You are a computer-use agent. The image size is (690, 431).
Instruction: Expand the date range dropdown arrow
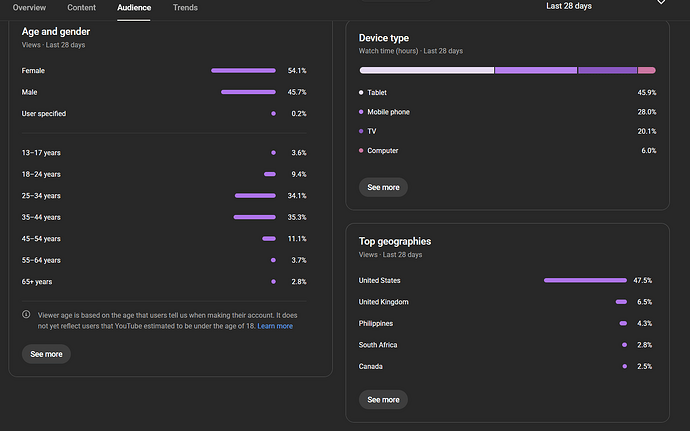[661, 3]
